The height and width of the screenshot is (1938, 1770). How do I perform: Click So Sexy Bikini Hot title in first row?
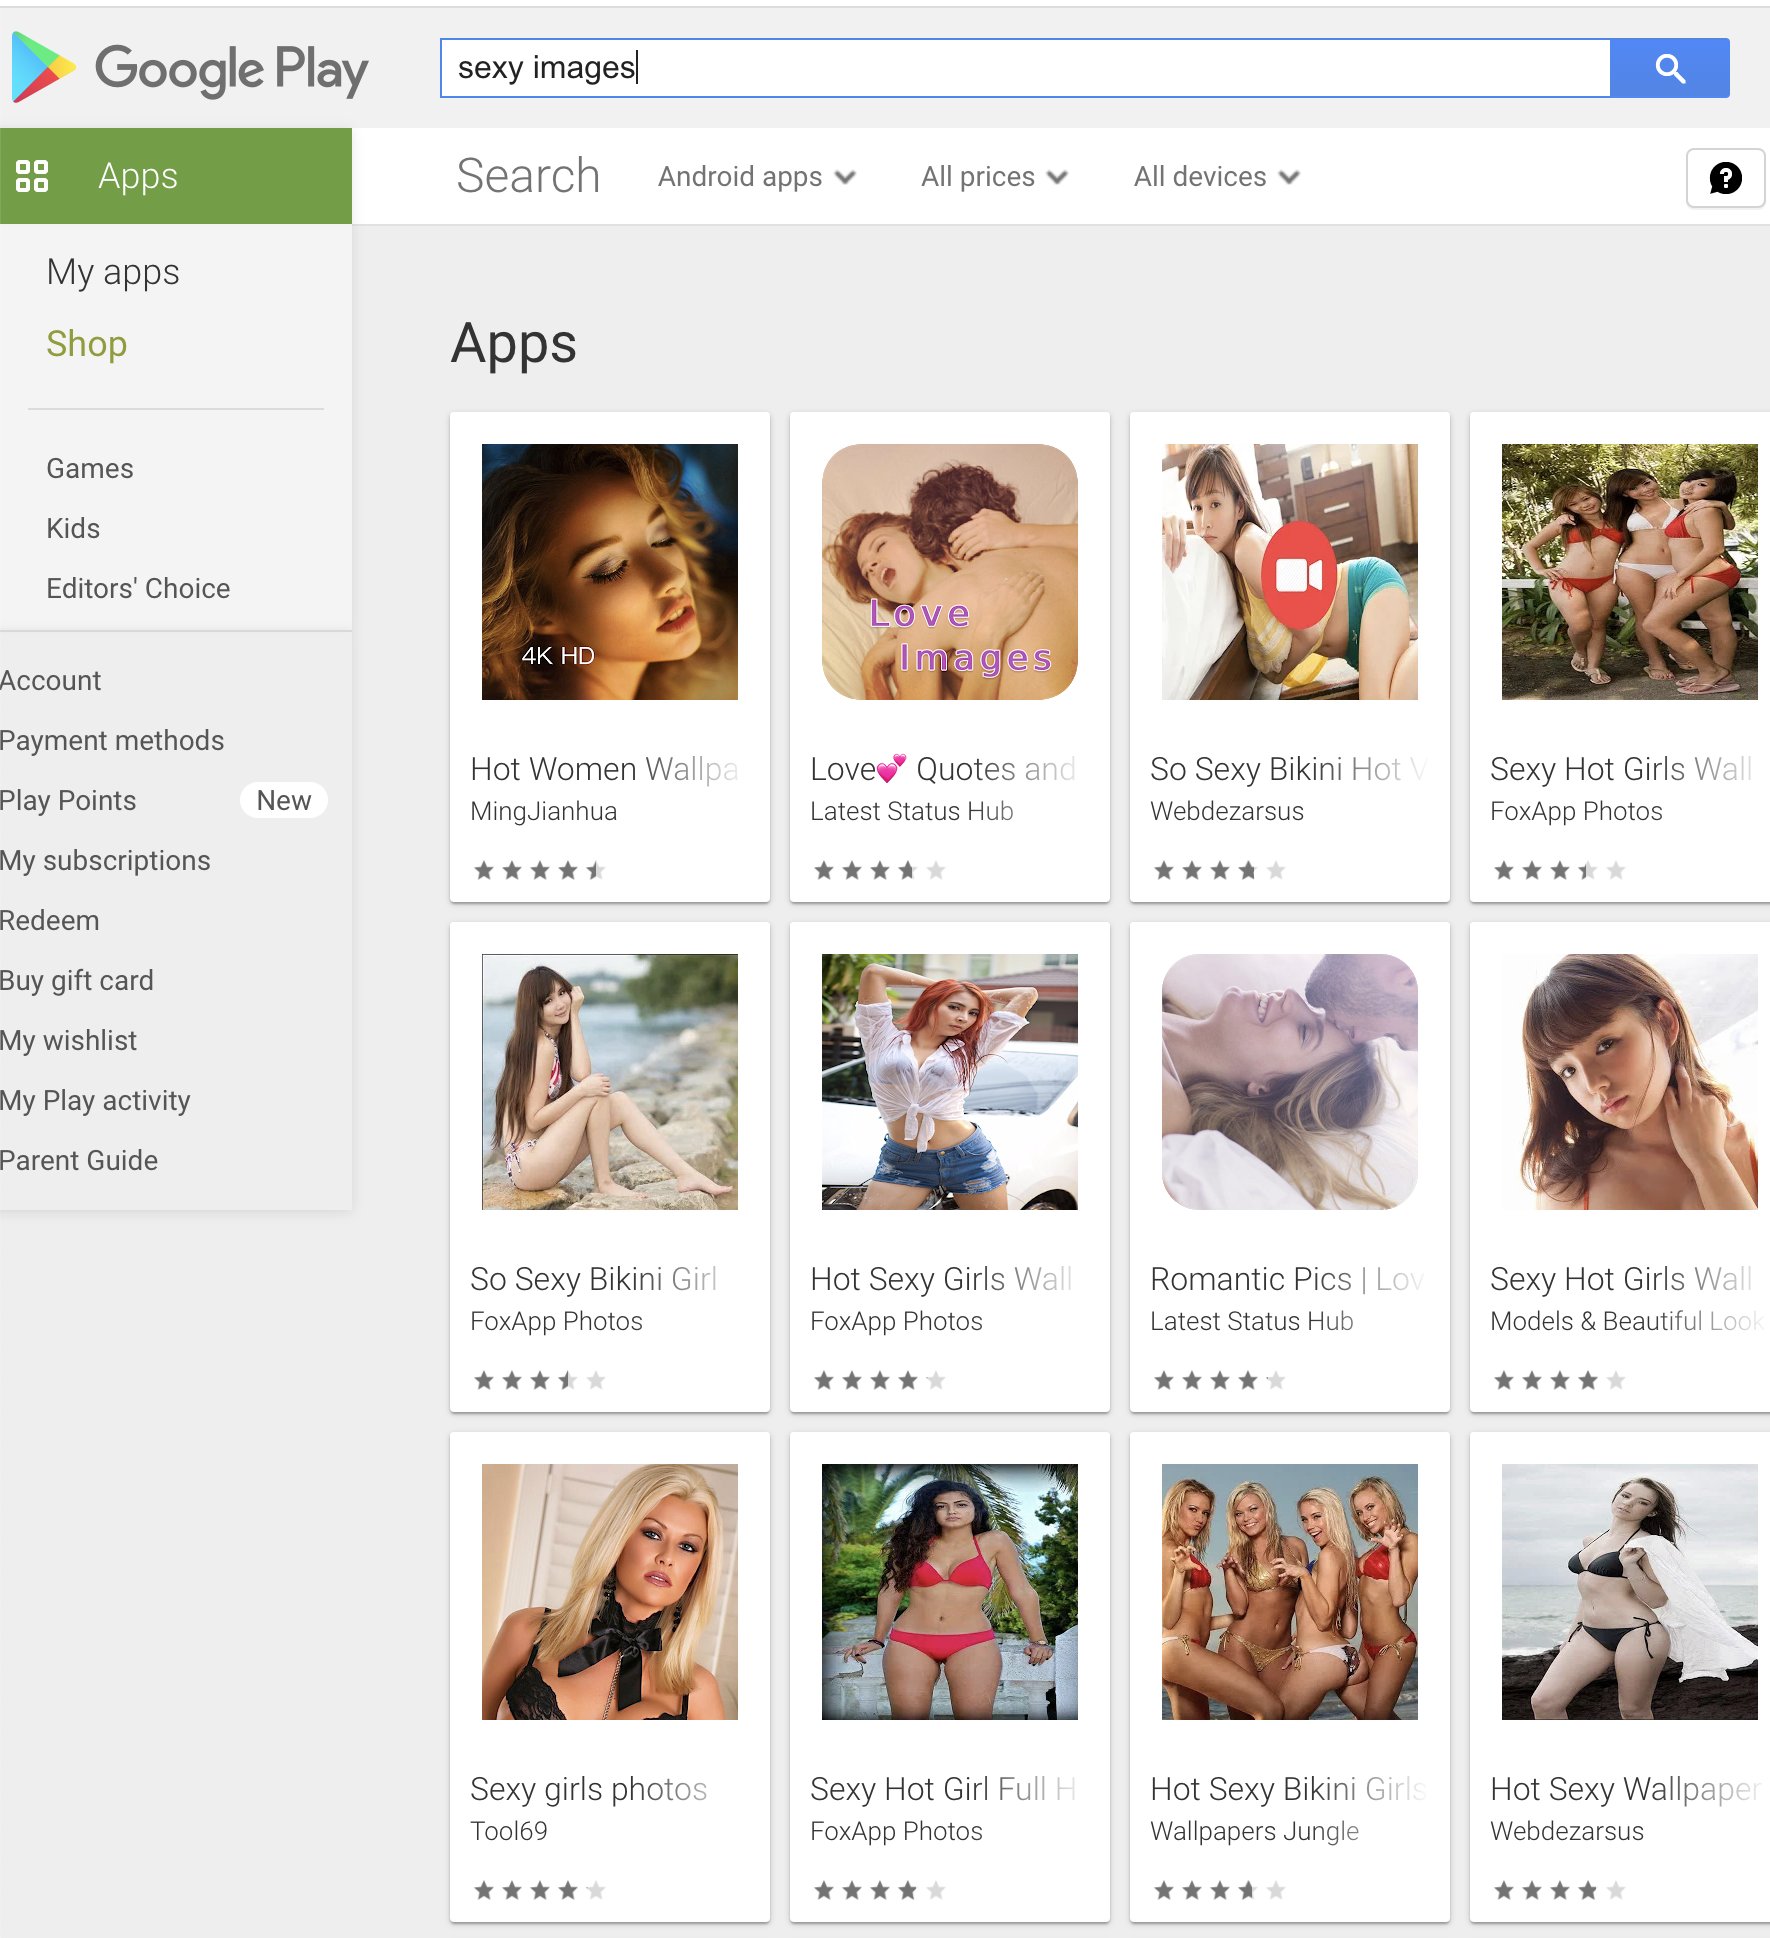point(1289,769)
